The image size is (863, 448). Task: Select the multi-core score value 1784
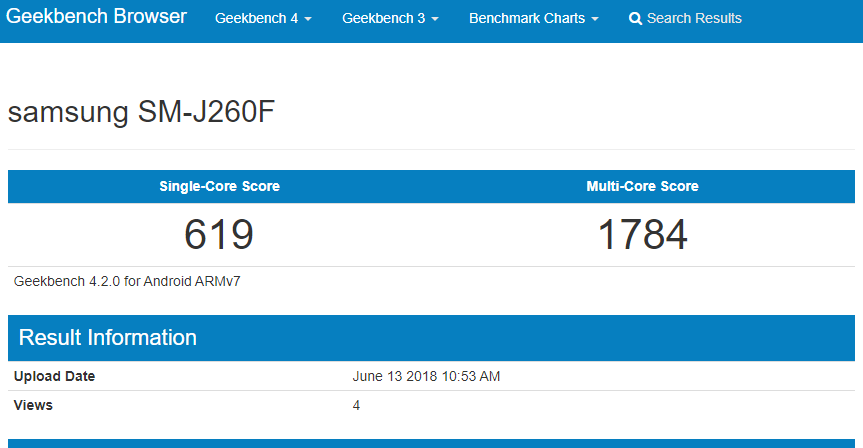click(x=642, y=234)
